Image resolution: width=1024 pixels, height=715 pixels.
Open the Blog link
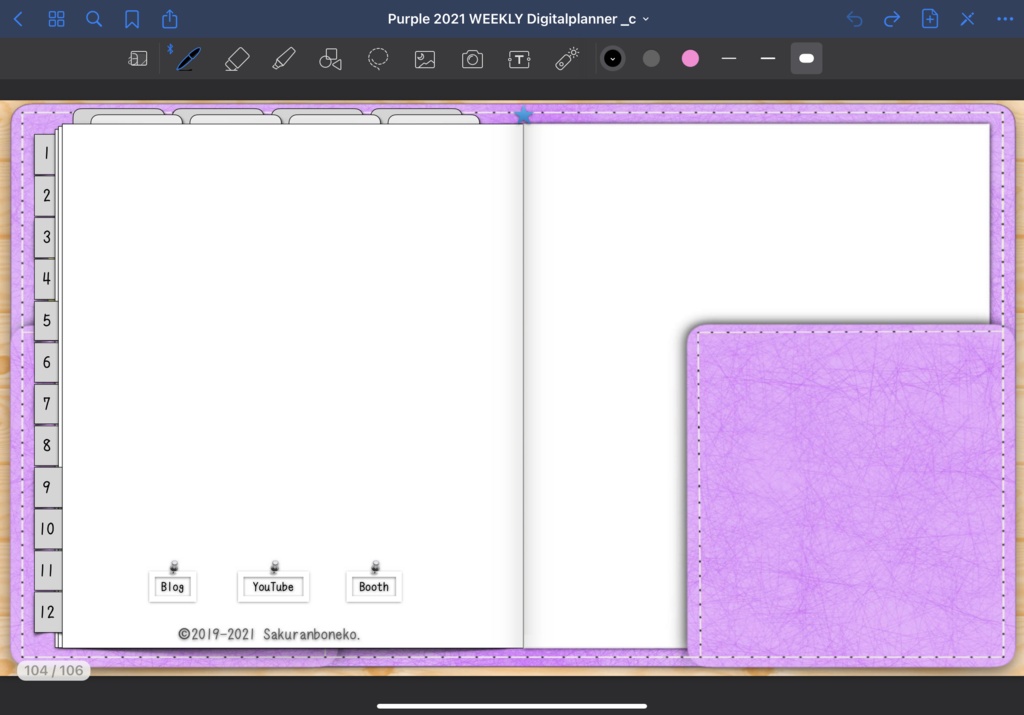[x=172, y=586]
